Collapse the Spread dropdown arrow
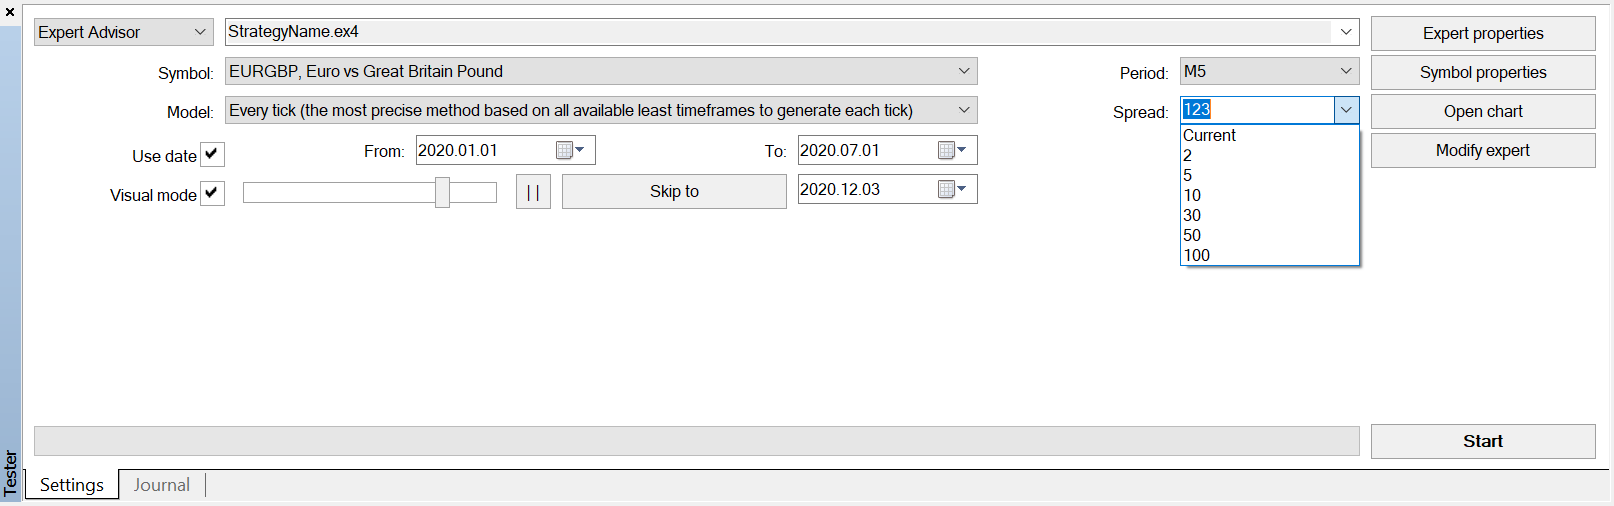This screenshot has height=506, width=1614. [1346, 110]
